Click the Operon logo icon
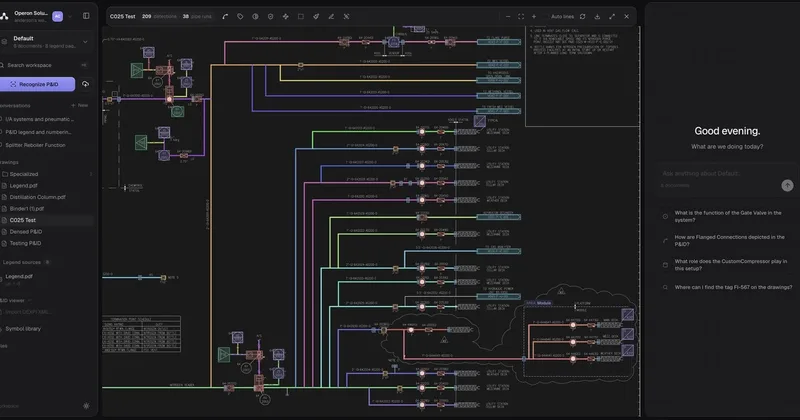The image size is (800, 420). click(x=4, y=16)
